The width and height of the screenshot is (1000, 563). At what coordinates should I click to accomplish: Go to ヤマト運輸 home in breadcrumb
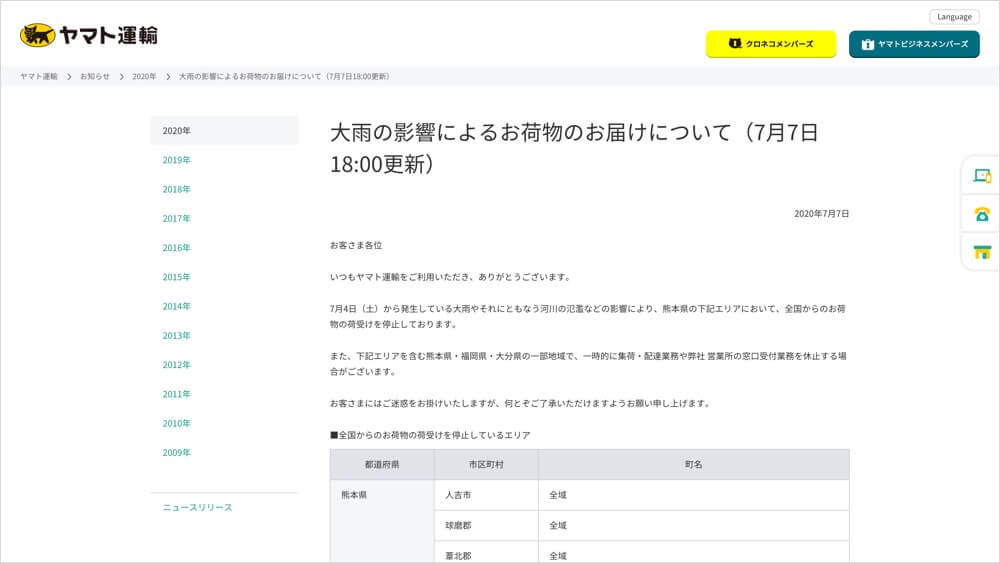39,76
